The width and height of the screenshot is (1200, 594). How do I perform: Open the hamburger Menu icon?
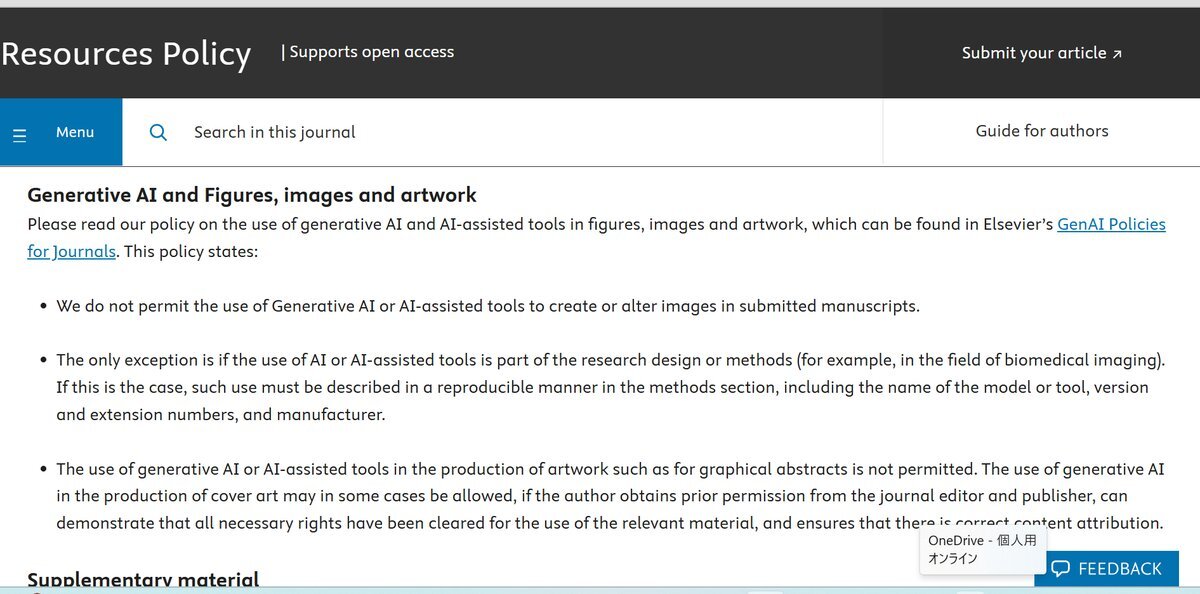19,133
